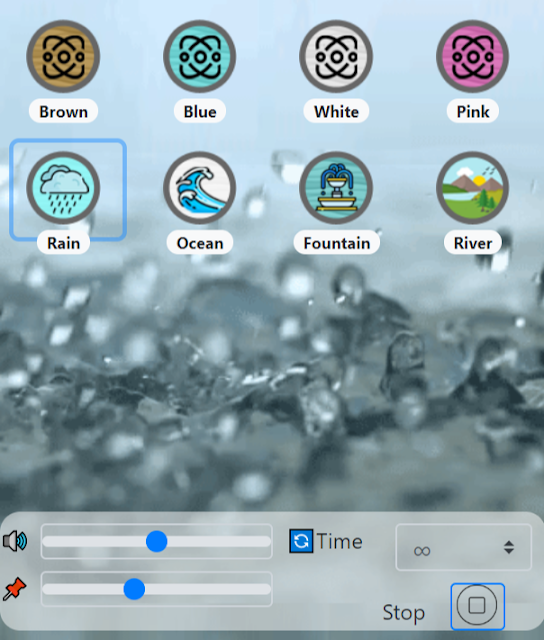Screen dimensions: 544x640
Task: Play the White noise sound
Action: pos(336,56)
